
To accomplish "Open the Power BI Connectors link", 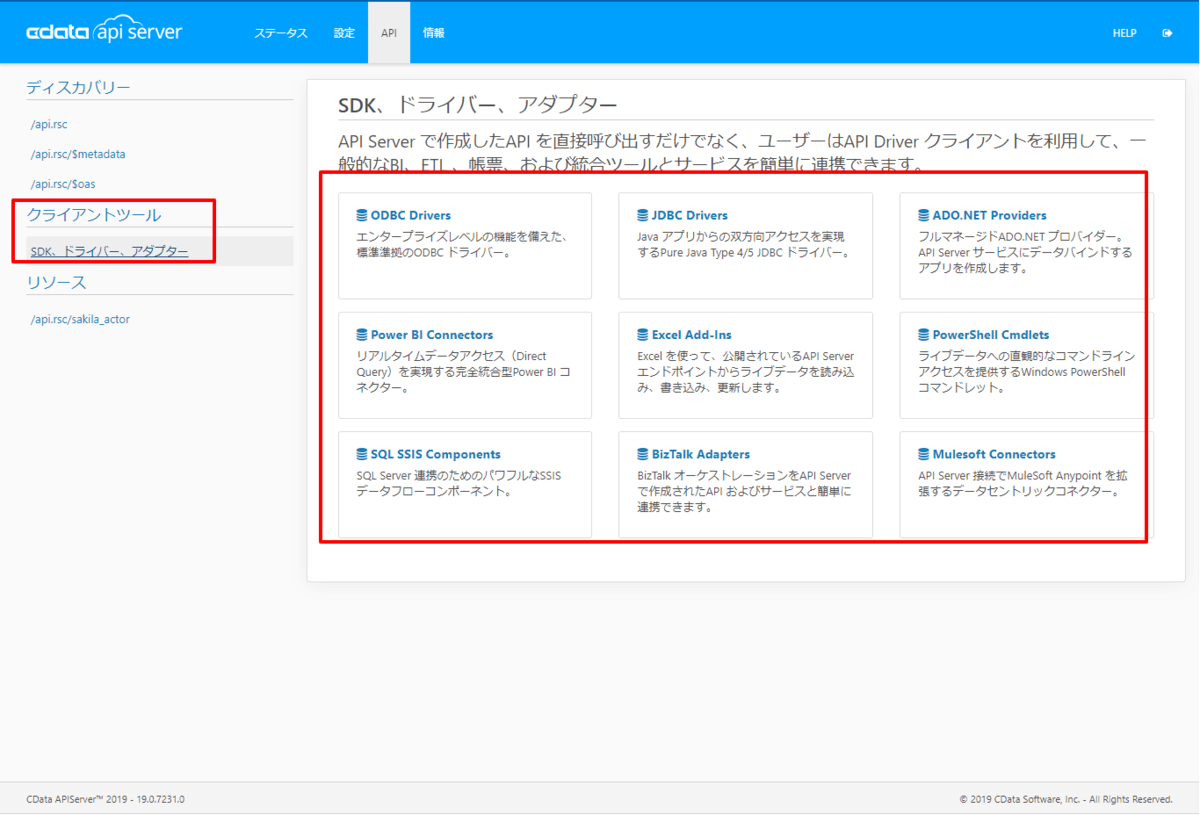I will click(432, 335).
